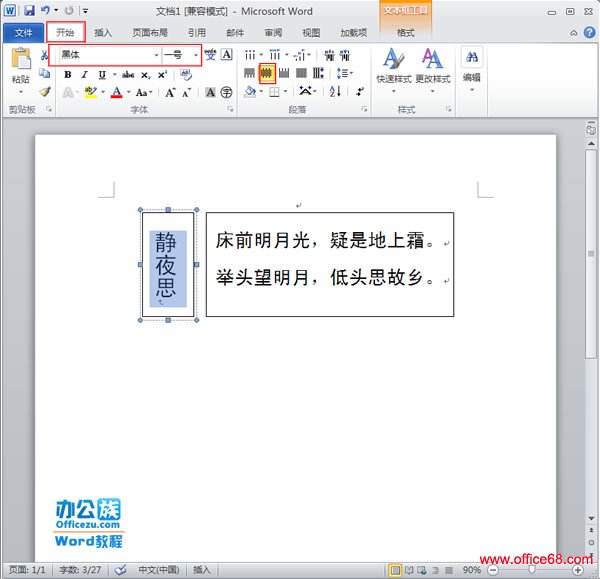Screen dimensions: 600x579
Task: Apply character shading
Action: [210, 92]
